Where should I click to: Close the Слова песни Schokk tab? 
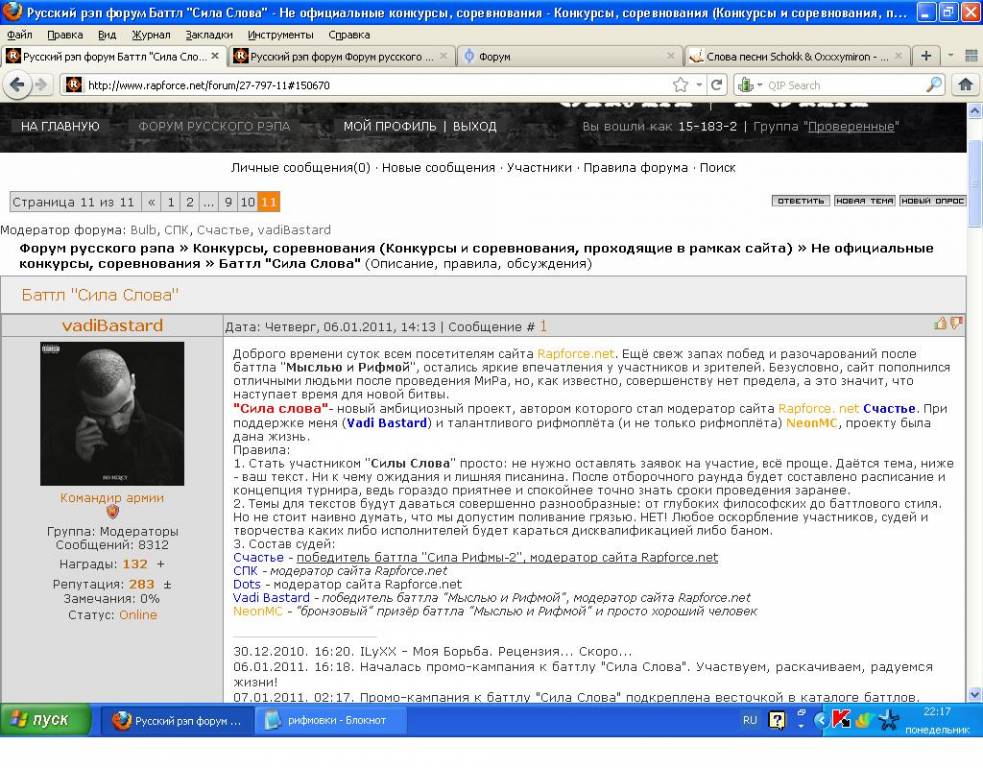[898, 56]
